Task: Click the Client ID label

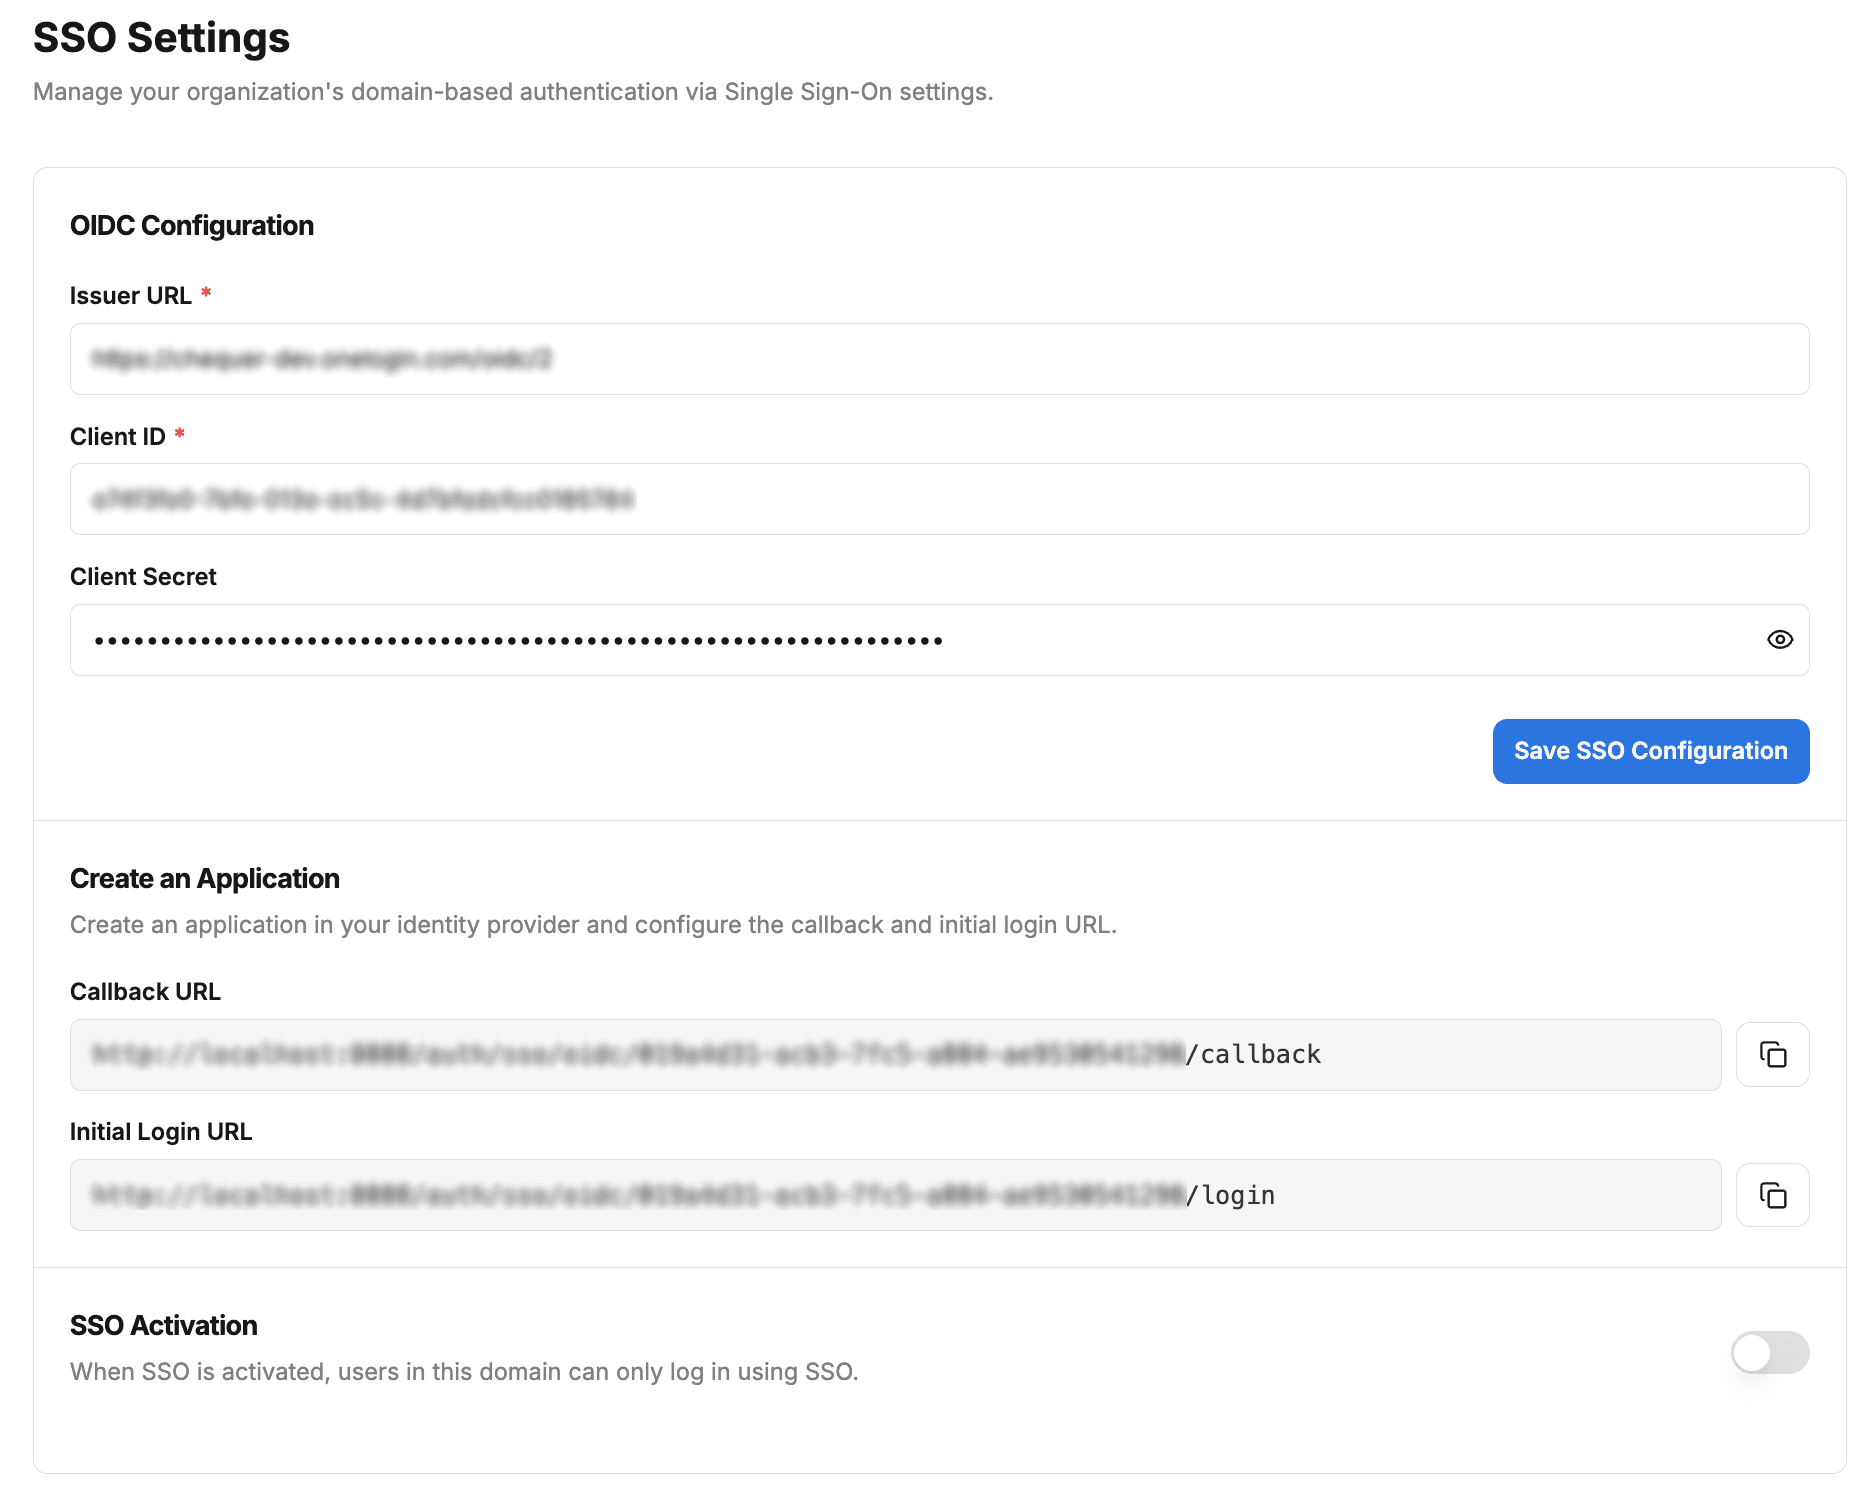Action: click(118, 437)
